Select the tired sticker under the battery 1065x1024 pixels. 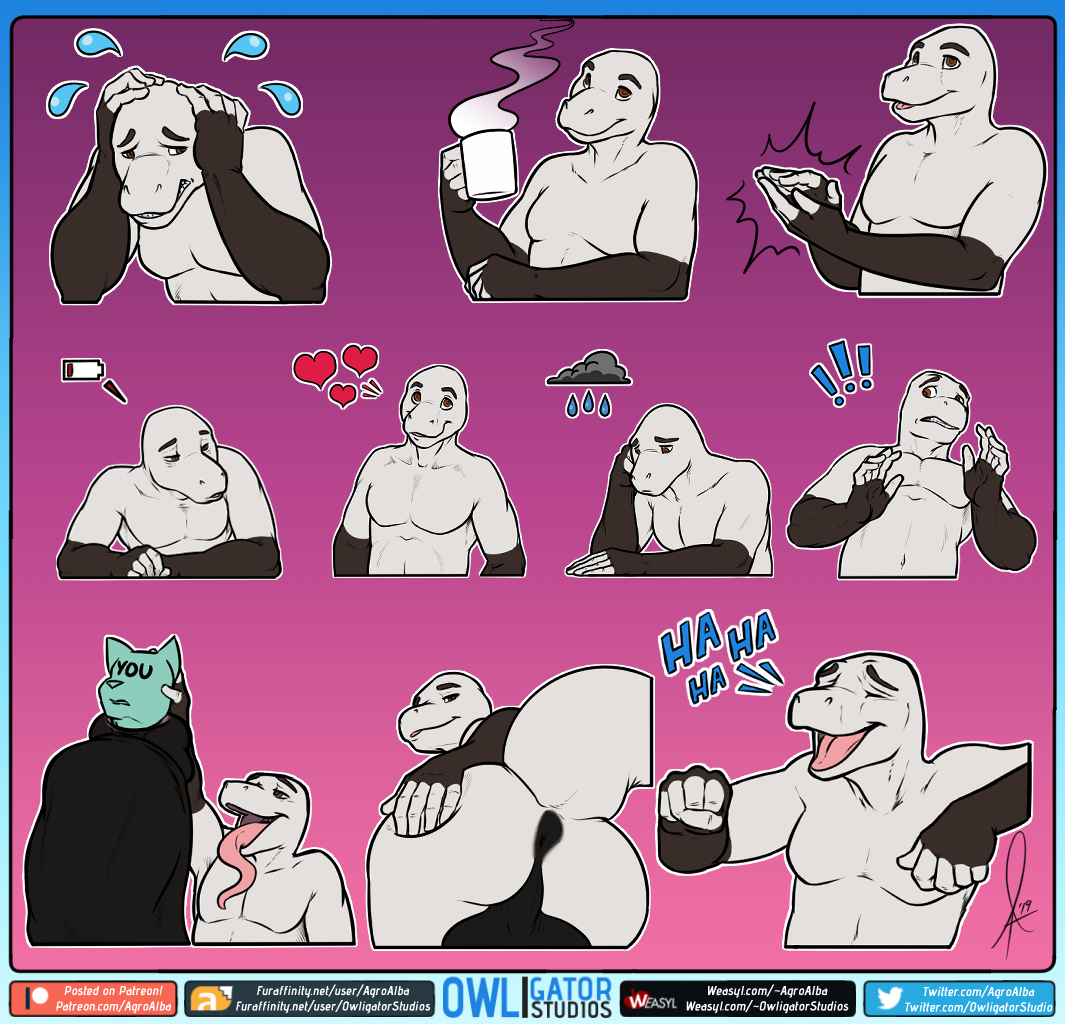pos(169,492)
